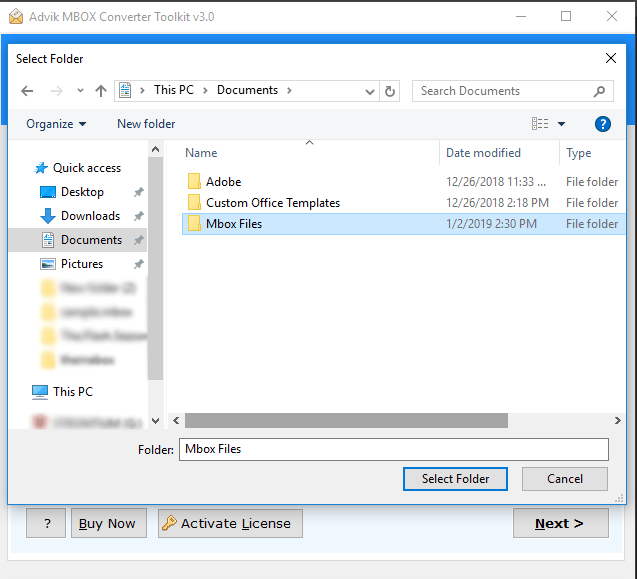Screen dimensions: 637x579
Task: Close the Select Folder dialog
Action: point(611,58)
